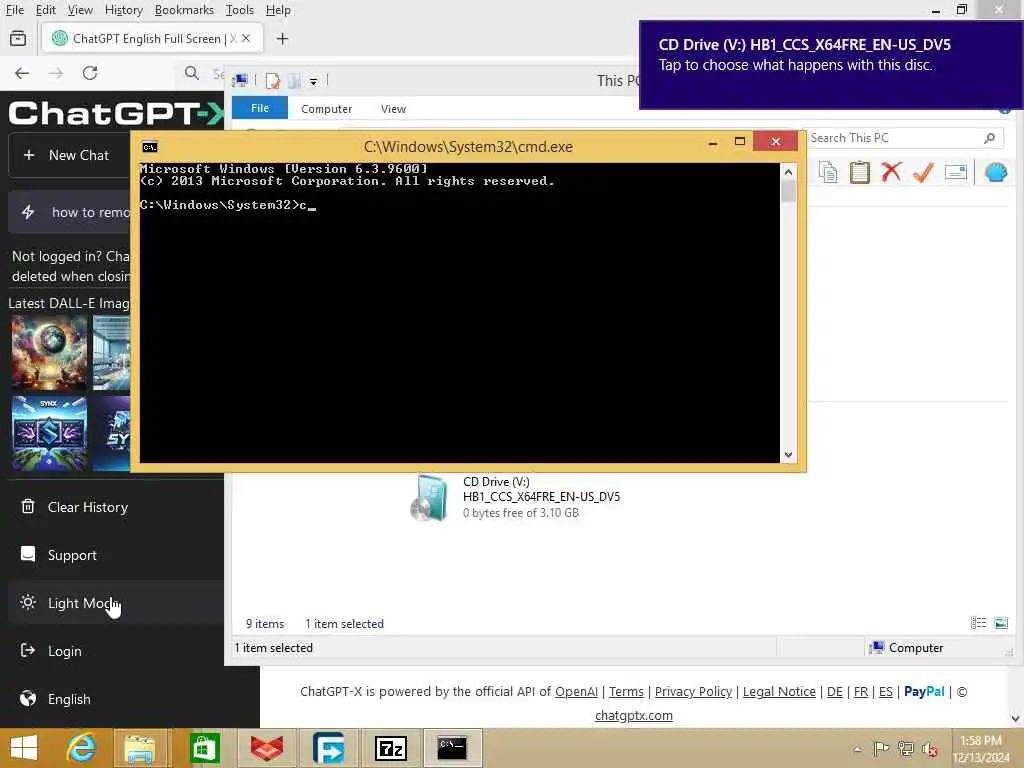Viewport: 1024px width, 768px height.
Task: Open the quick access toolbar dropdown arrow
Action: [313, 82]
